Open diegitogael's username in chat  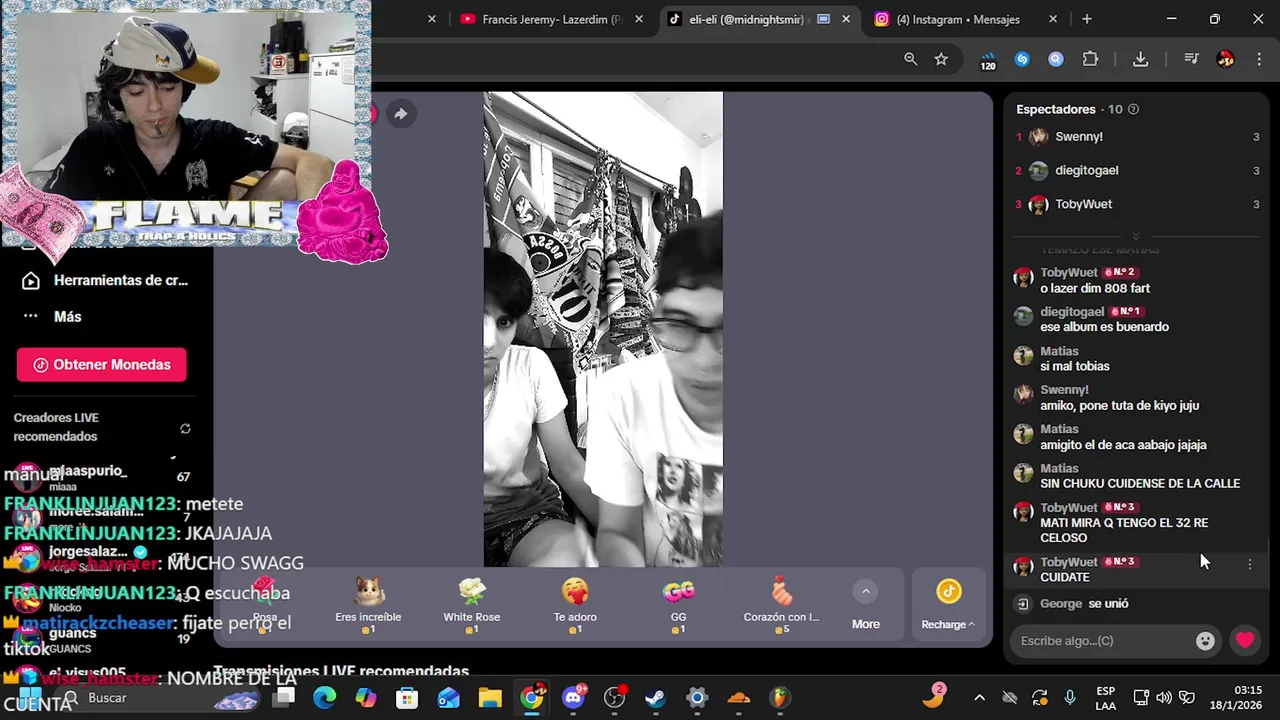tap(1072, 312)
